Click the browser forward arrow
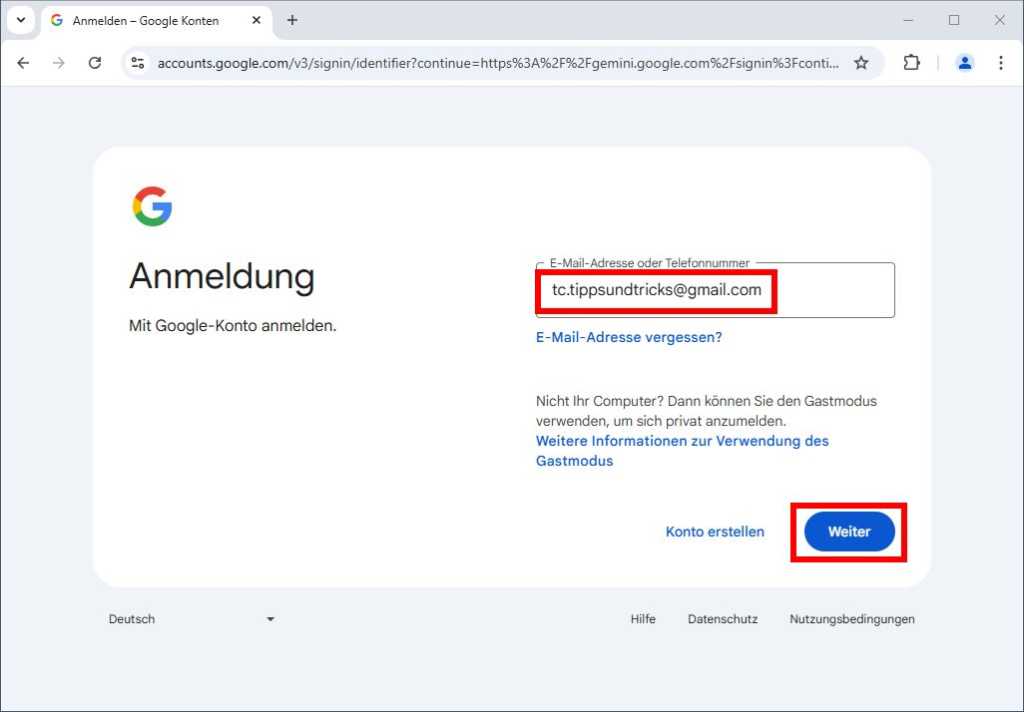 [59, 62]
